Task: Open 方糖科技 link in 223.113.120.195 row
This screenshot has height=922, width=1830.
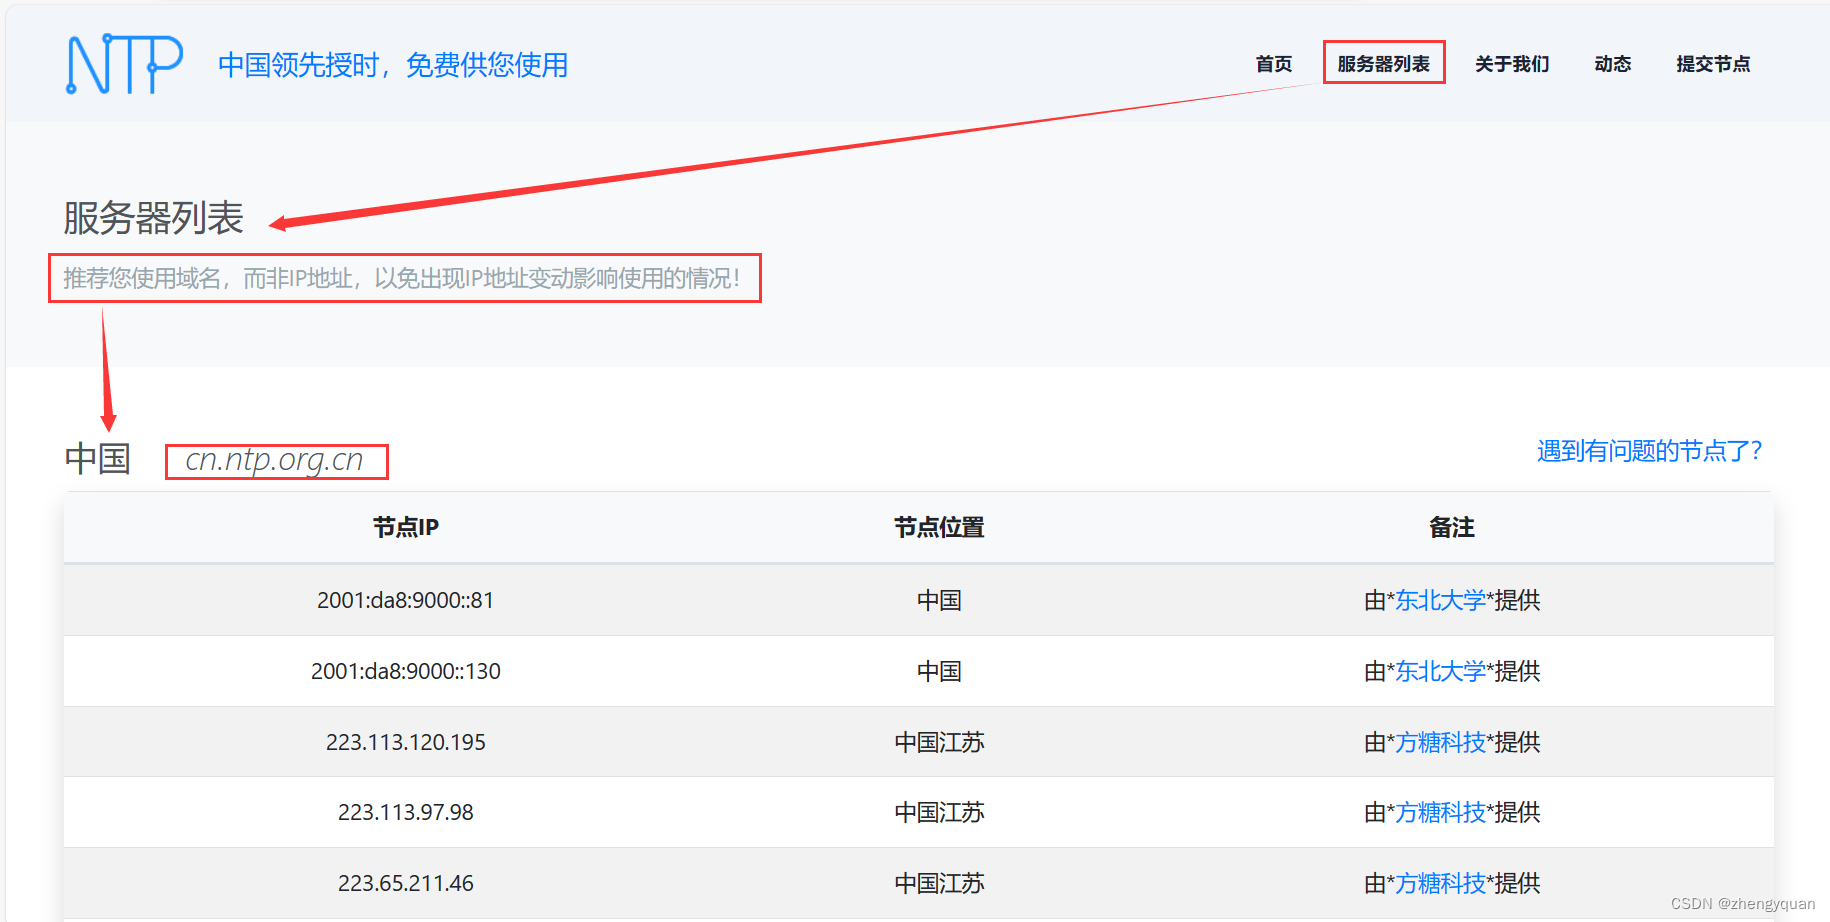Action: tap(1440, 742)
